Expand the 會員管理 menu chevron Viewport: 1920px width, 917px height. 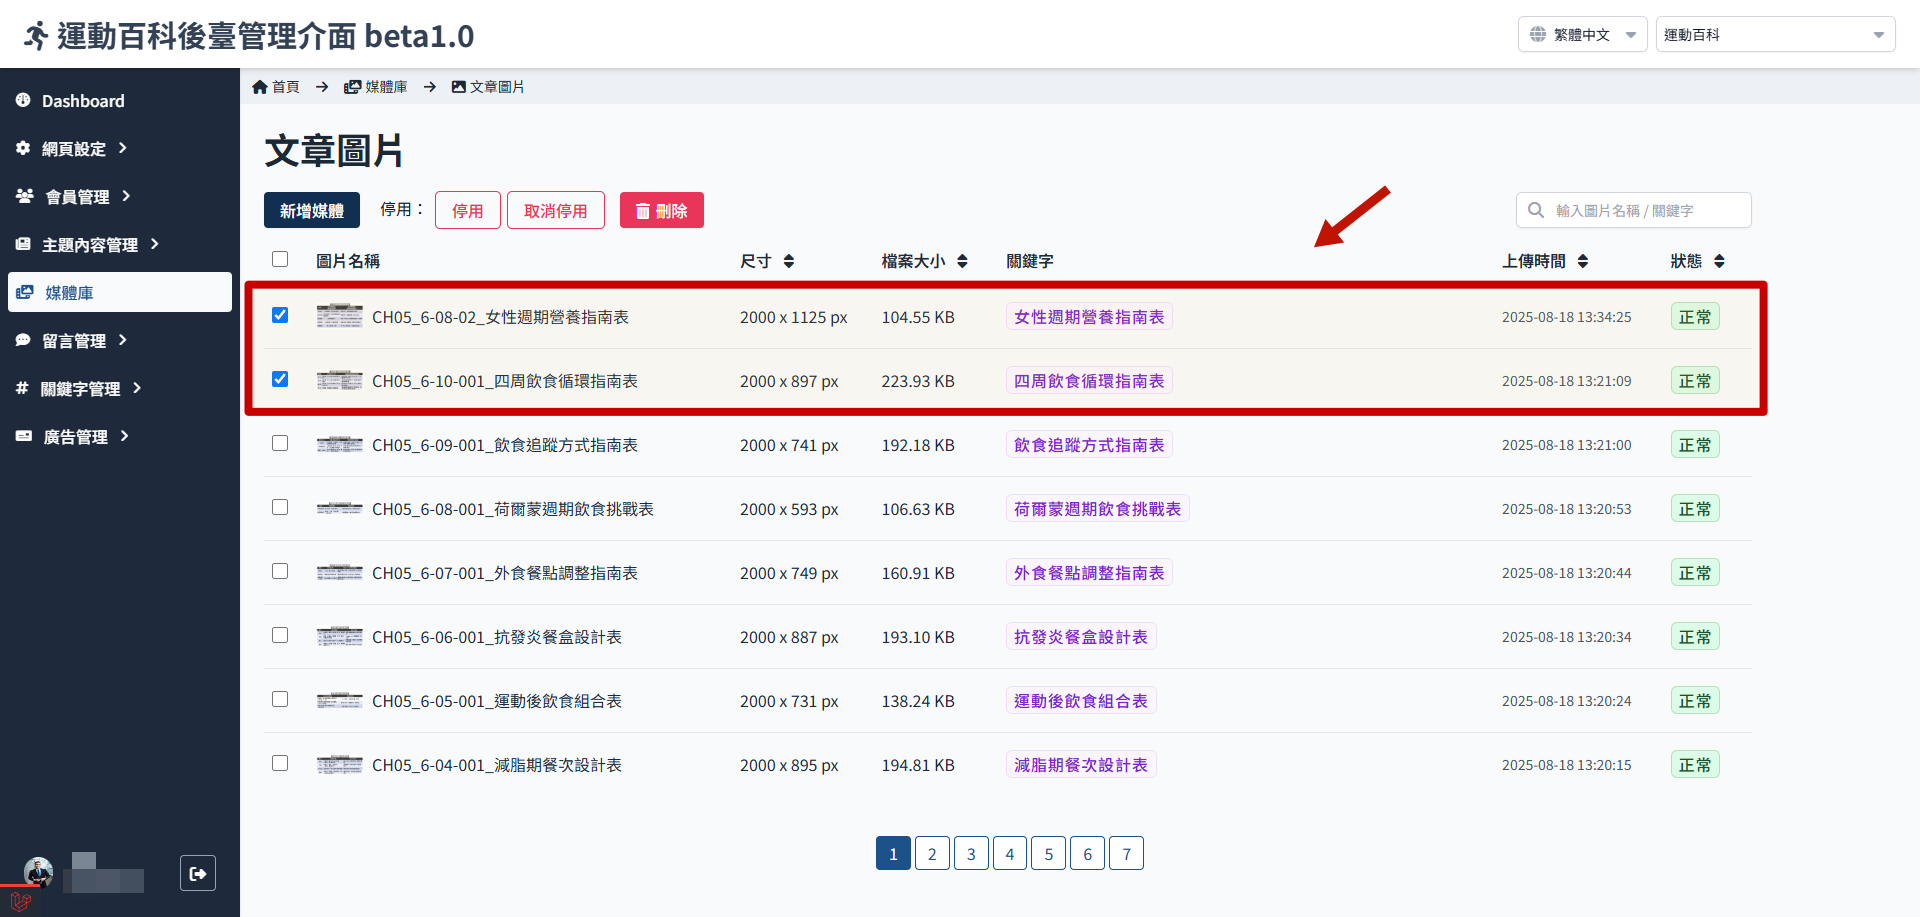click(126, 196)
